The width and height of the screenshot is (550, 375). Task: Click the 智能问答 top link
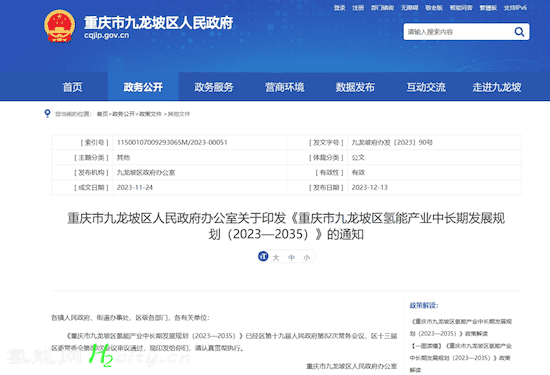click(x=461, y=8)
